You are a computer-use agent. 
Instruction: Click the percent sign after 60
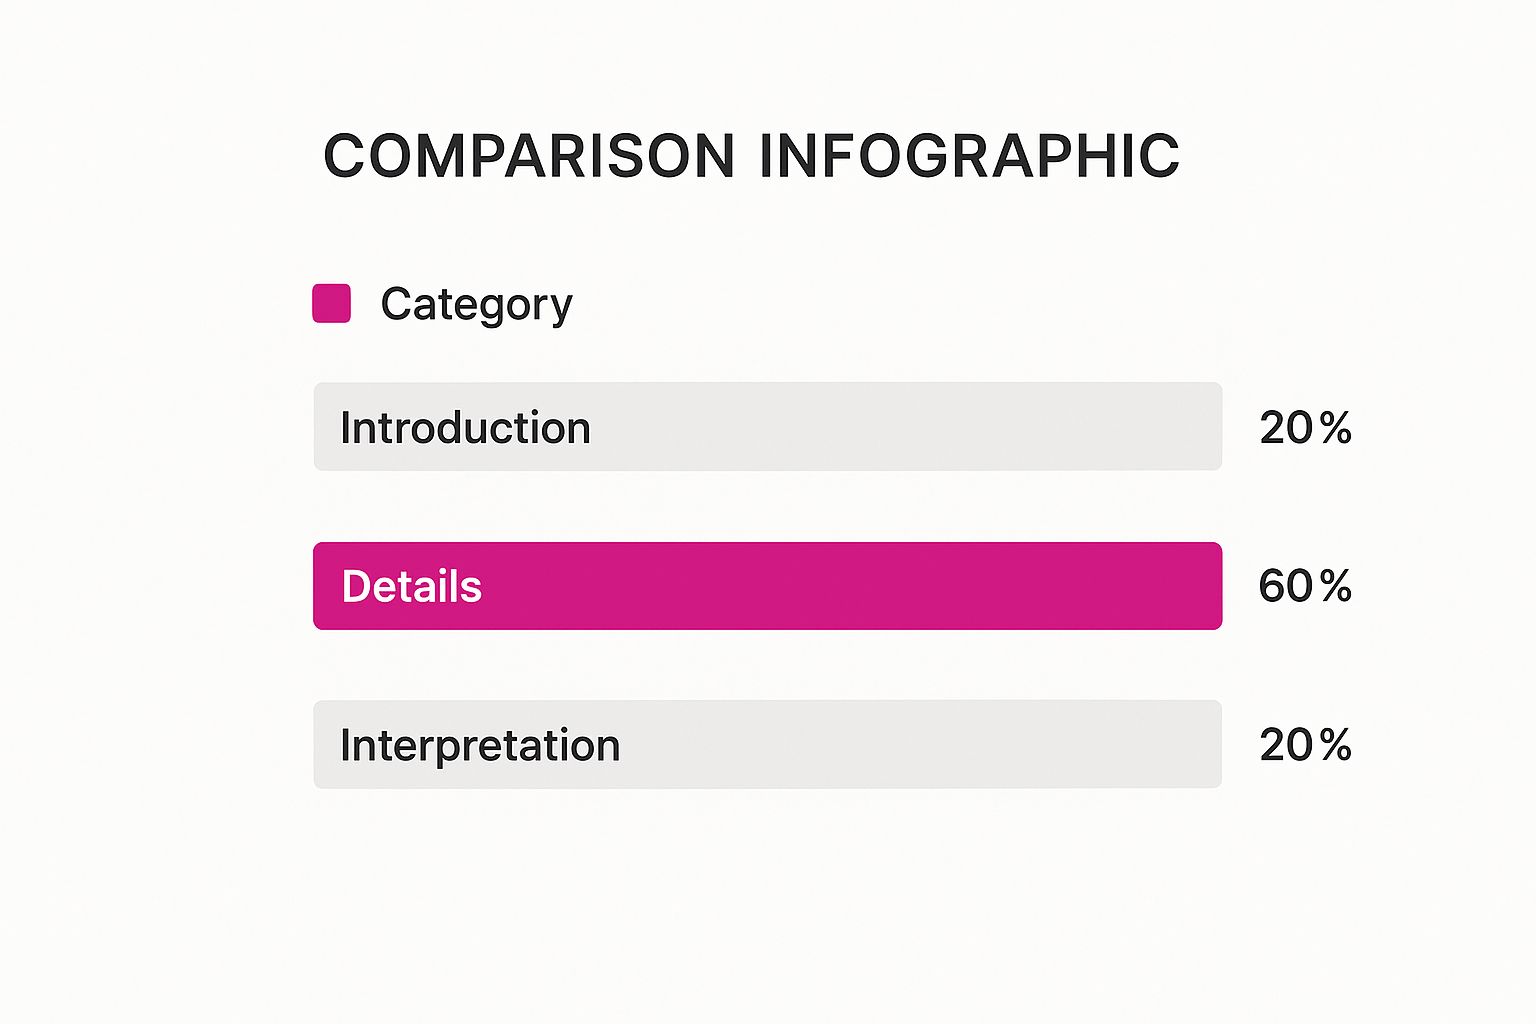pos(1335,586)
